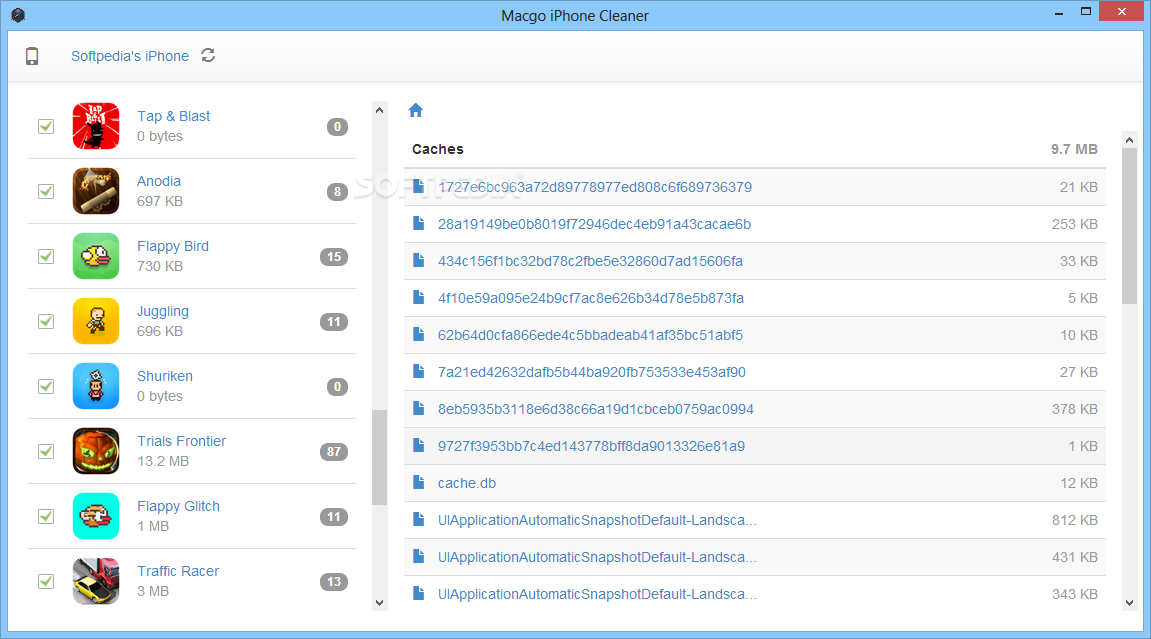1151x639 pixels.
Task: Click the Caches section header
Action: 437,149
